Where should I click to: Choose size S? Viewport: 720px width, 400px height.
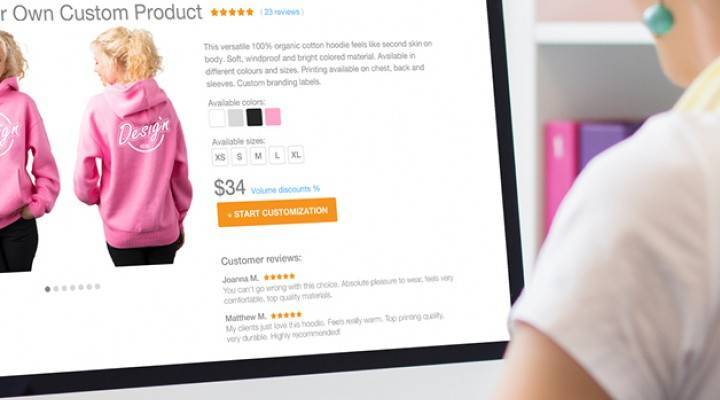(x=239, y=157)
